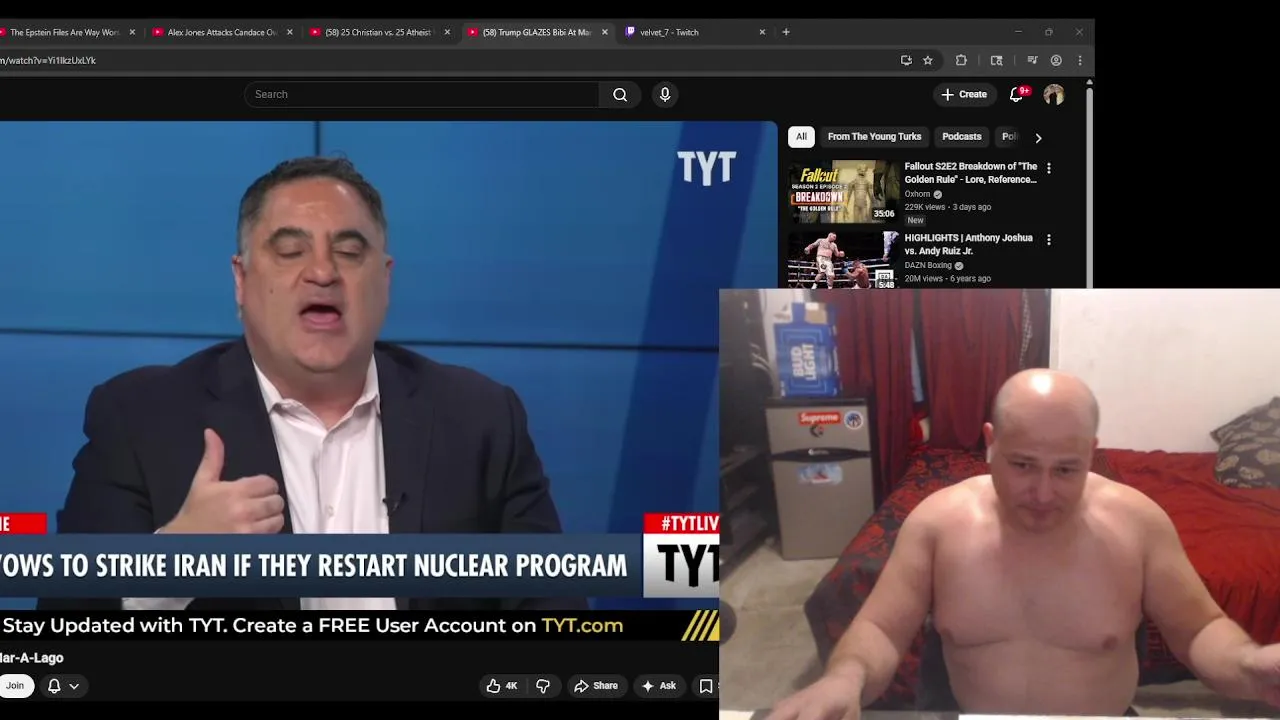
Task: Open the side panel icon in toolbar
Action: click(996, 60)
